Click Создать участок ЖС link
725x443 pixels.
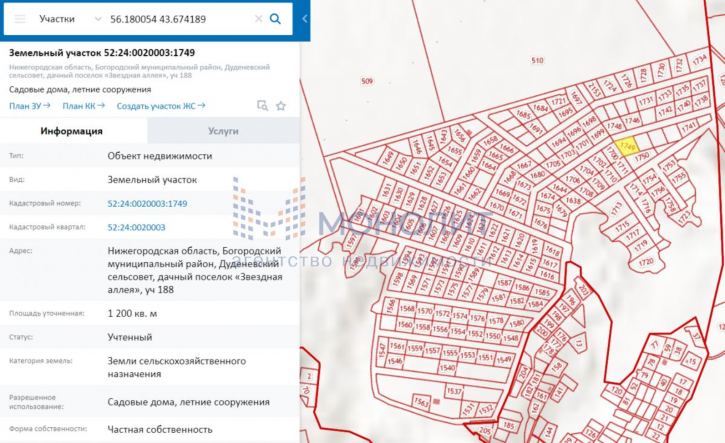(x=161, y=106)
